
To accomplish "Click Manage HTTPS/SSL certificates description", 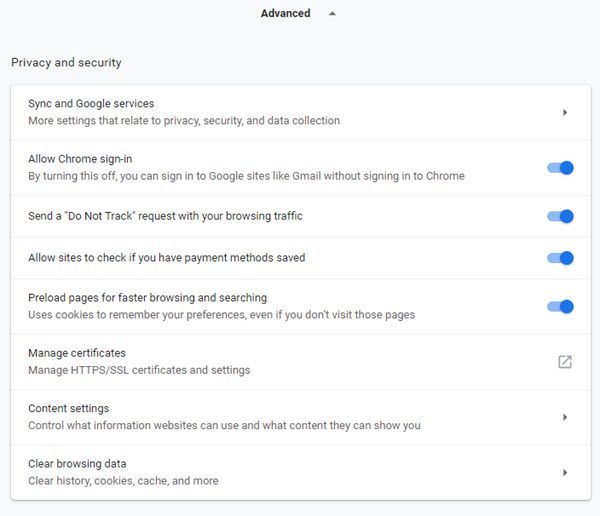I will pyautogui.click(x=139, y=370).
